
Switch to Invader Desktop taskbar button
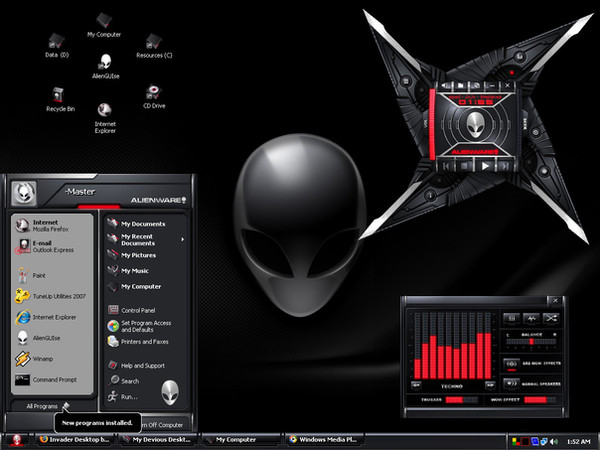click(x=75, y=440)
